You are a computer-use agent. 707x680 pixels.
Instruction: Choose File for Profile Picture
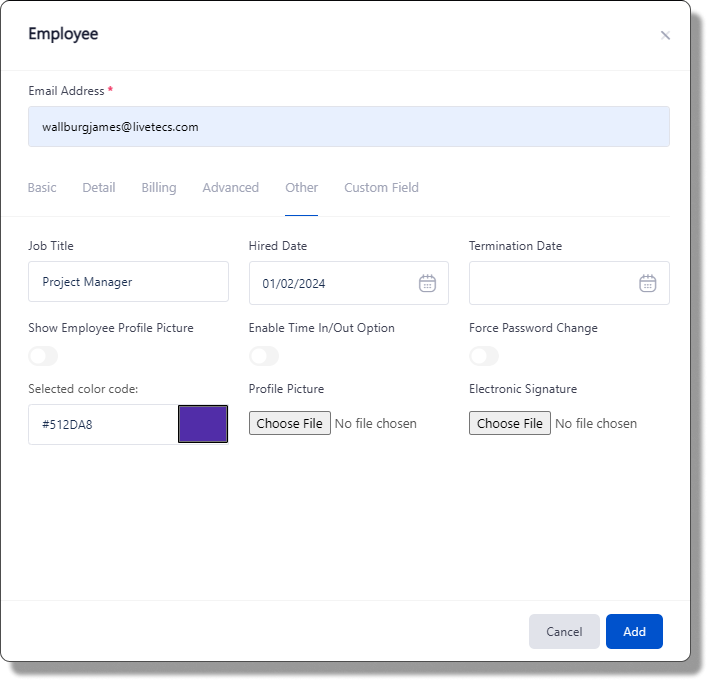(x=289, y=423)
